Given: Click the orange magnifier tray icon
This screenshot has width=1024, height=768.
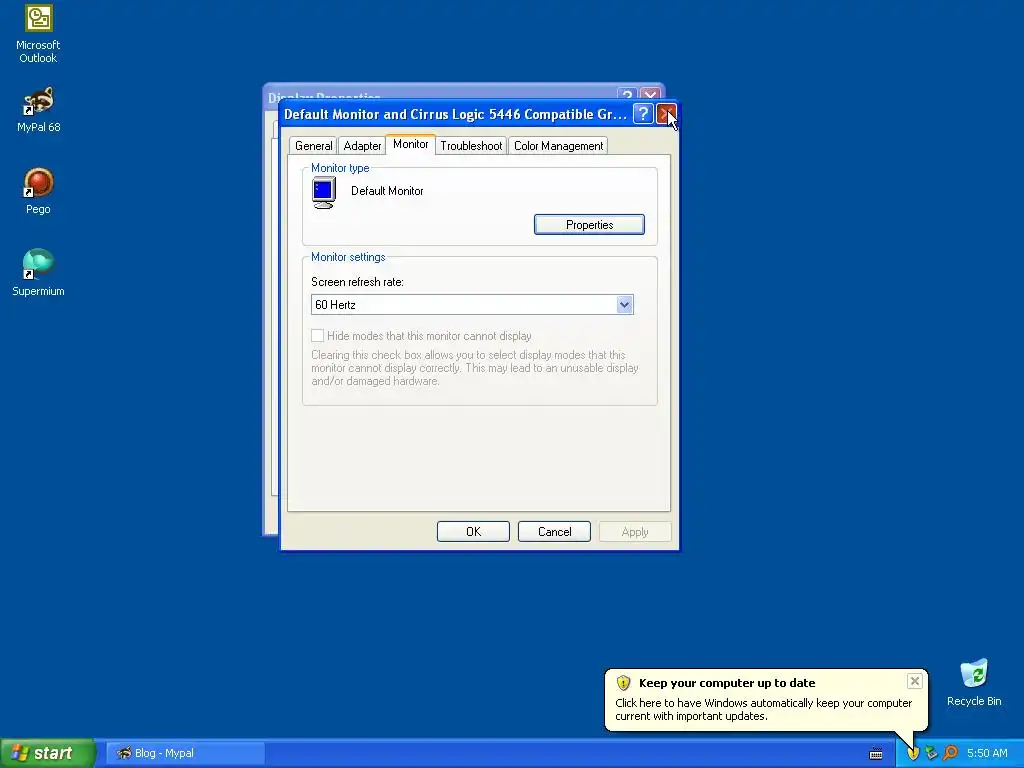Looking at the screenshot, I should coord(950,753).
